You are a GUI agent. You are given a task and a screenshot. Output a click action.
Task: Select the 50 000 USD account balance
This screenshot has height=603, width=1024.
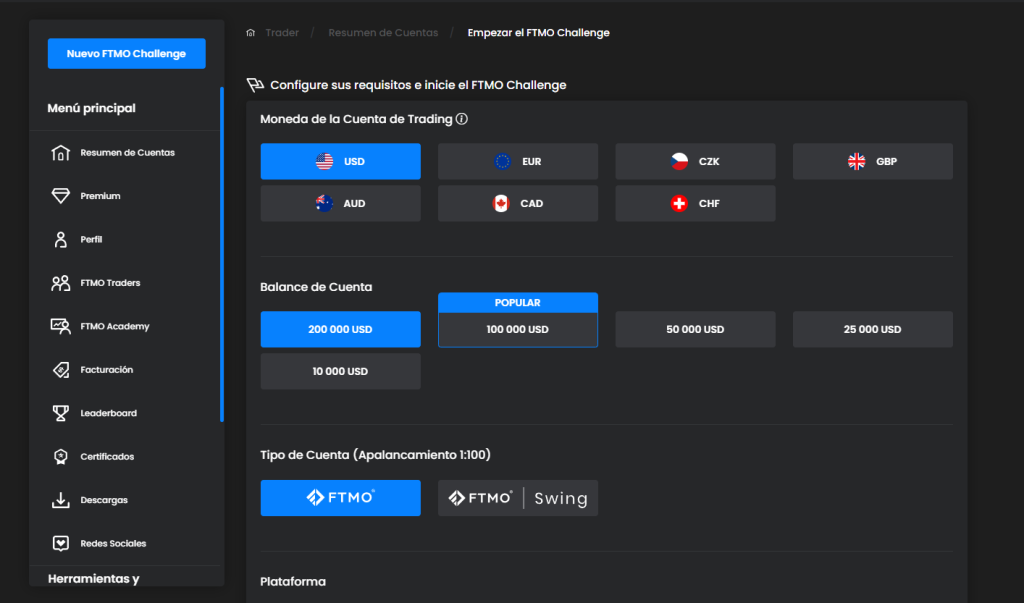696,329
